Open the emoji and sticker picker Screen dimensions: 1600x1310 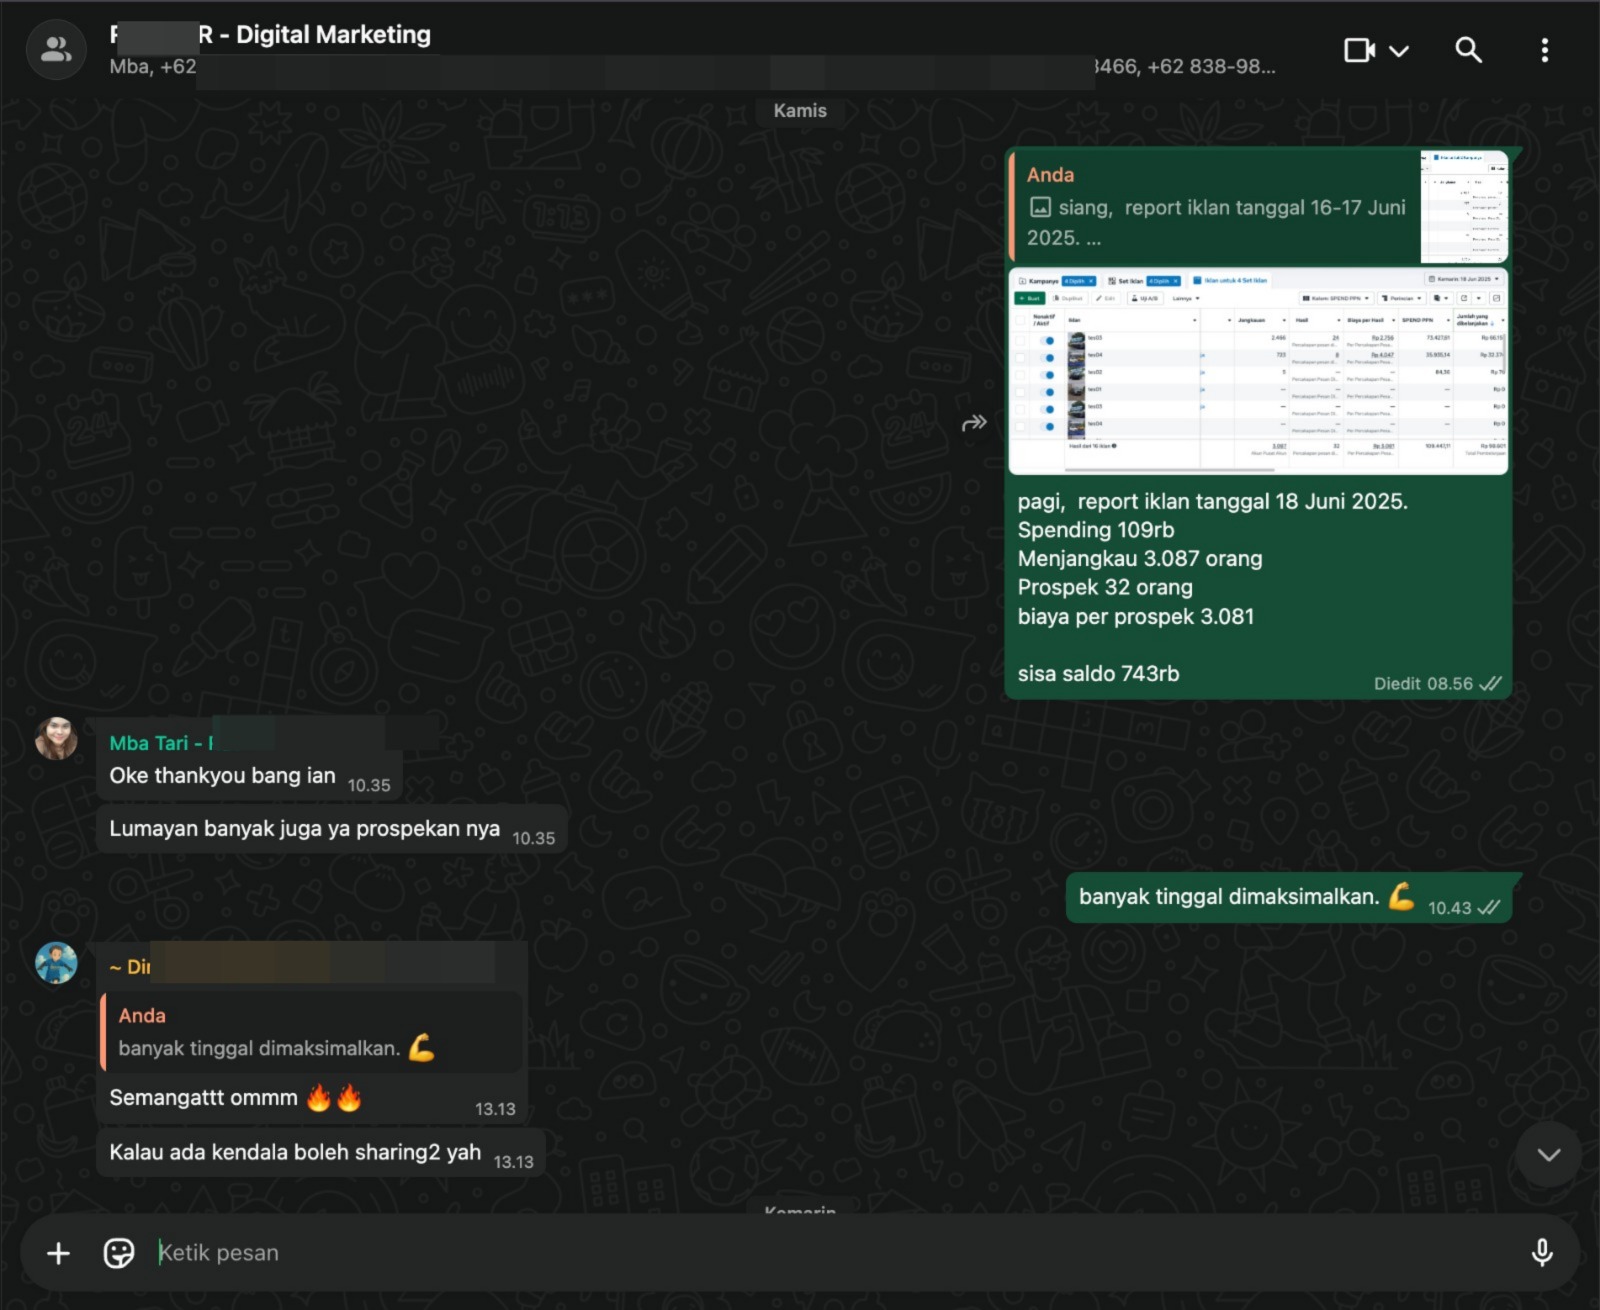[x=119, y=1253]
